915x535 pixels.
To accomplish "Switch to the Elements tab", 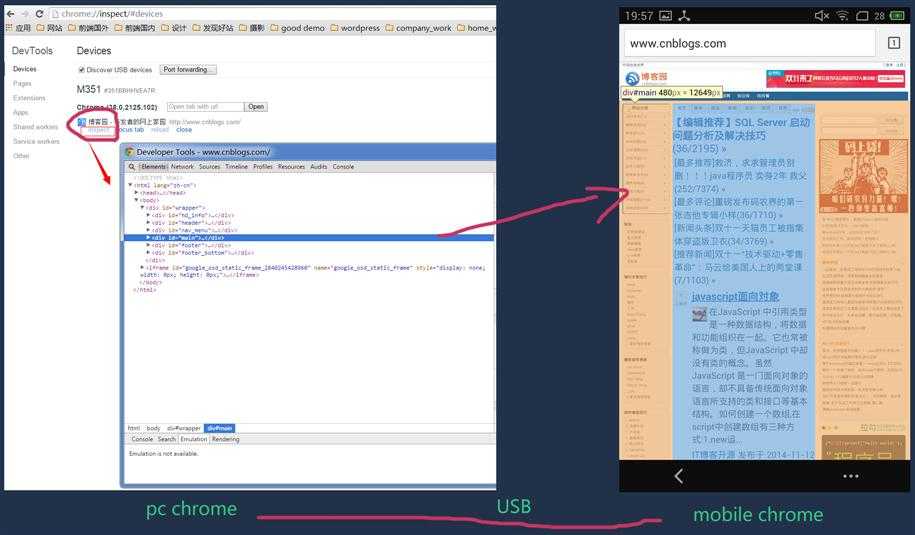I will pyautogui.click(x=153, y=167).
